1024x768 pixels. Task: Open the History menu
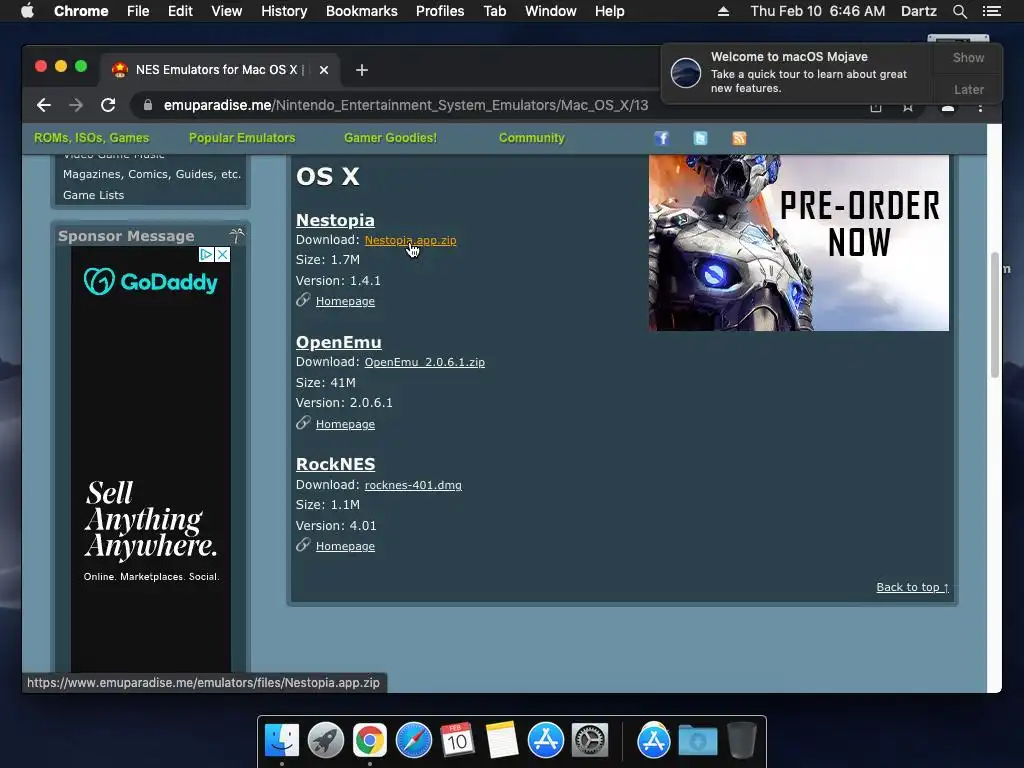pos(284,11)
